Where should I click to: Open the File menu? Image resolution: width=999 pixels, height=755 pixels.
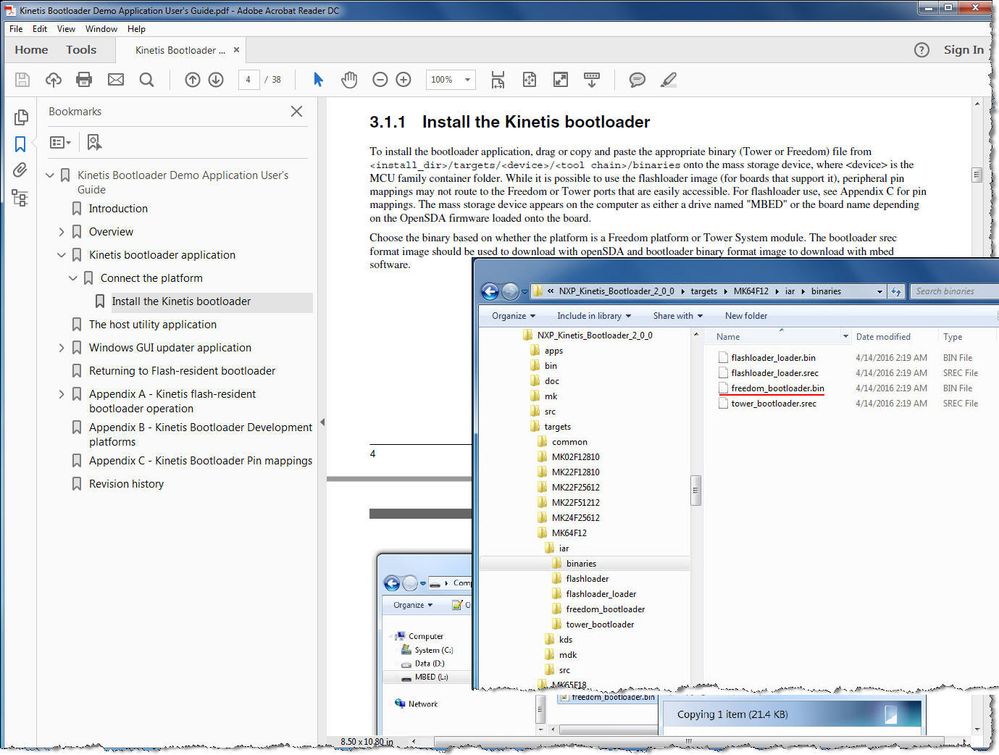16,29
